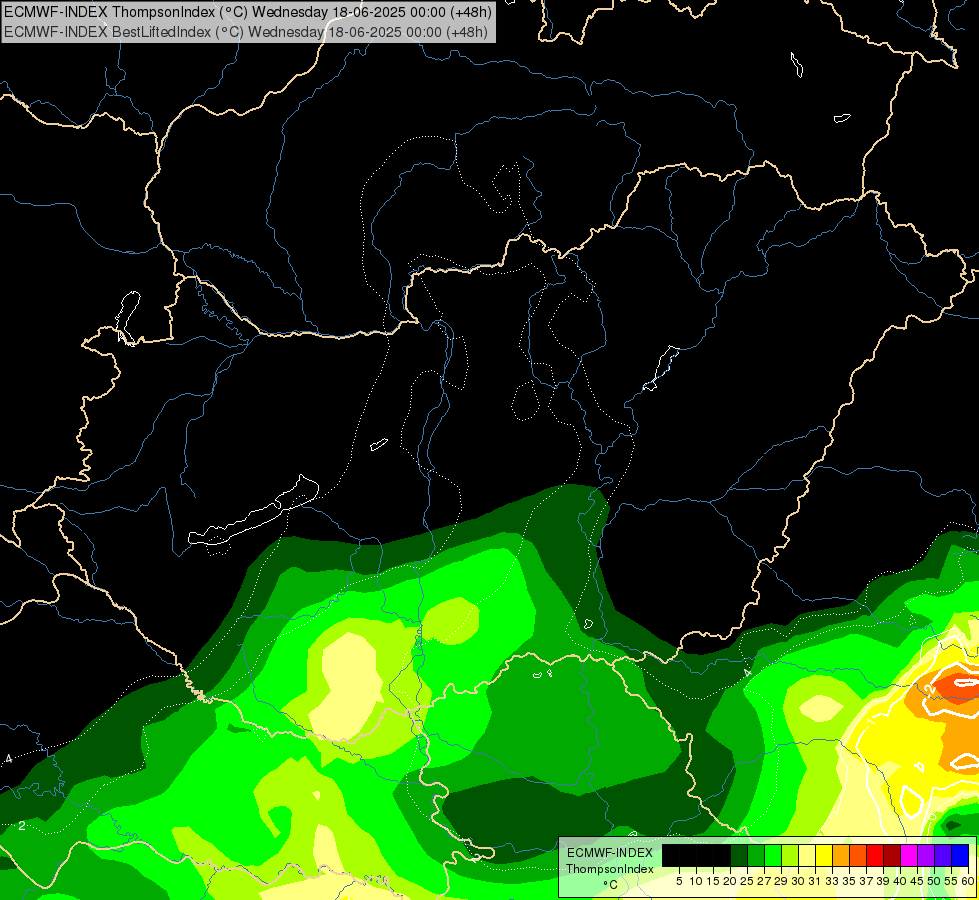
Task: Pick the bright red 37–39 legend swatch
Action: click(x=875, y=855)
